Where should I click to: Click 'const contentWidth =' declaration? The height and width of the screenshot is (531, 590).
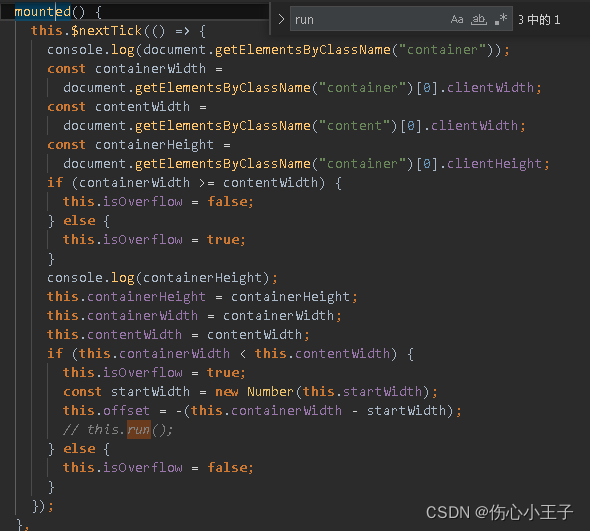pyautogui.click(x=127, y=107)
